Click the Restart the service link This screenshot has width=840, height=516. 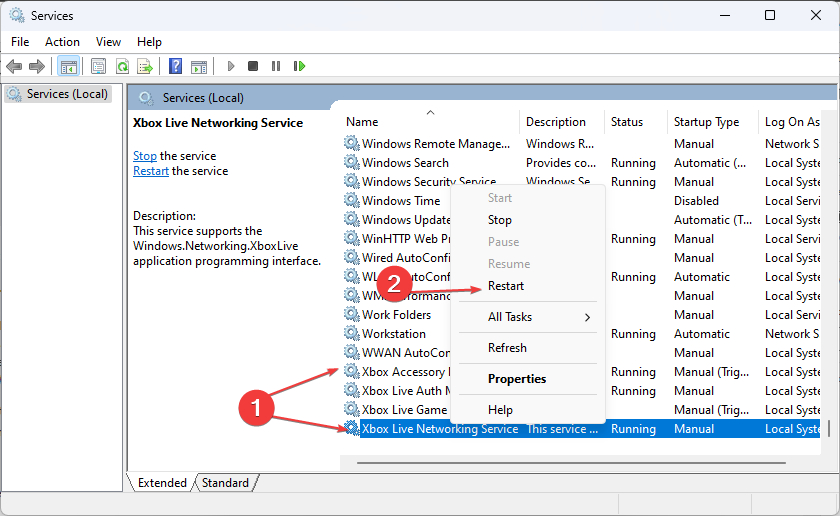(151, 171)
